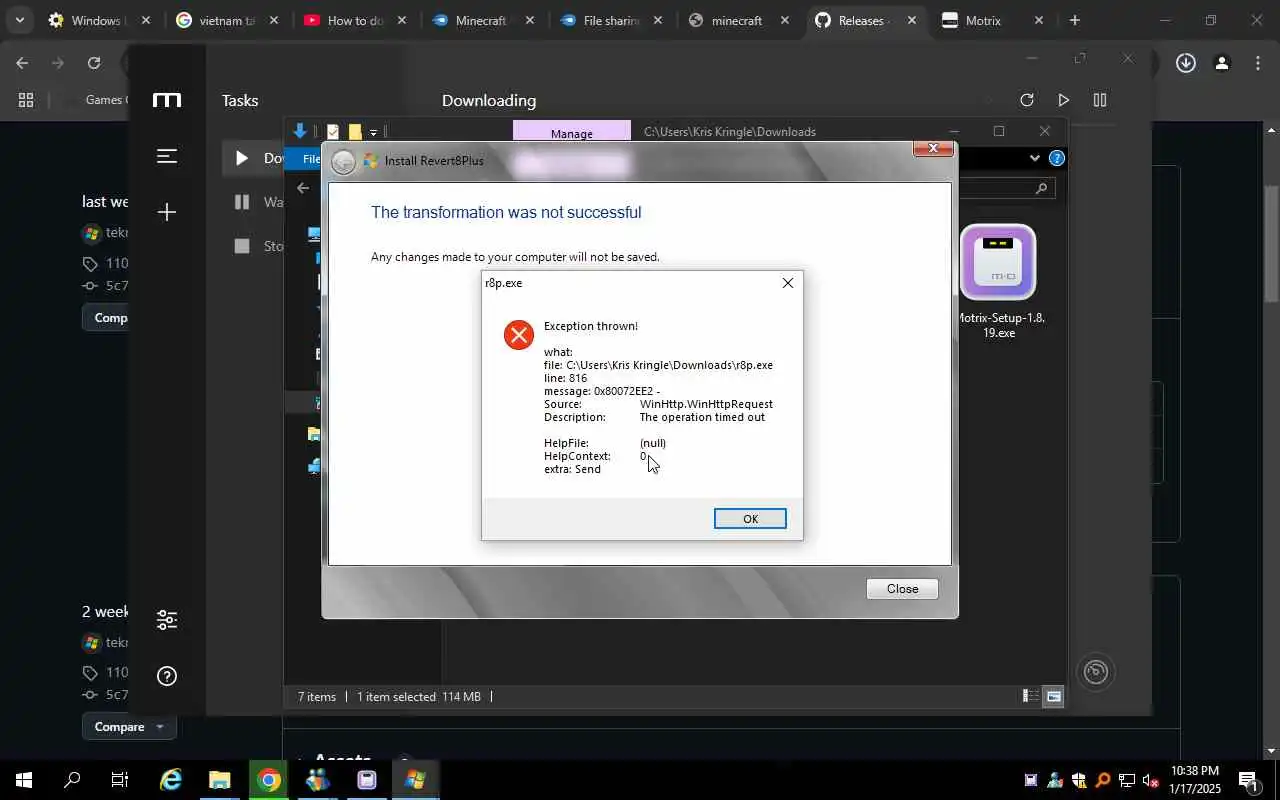Open the Manage ribbon tab in File Explorer

point(572,133)
